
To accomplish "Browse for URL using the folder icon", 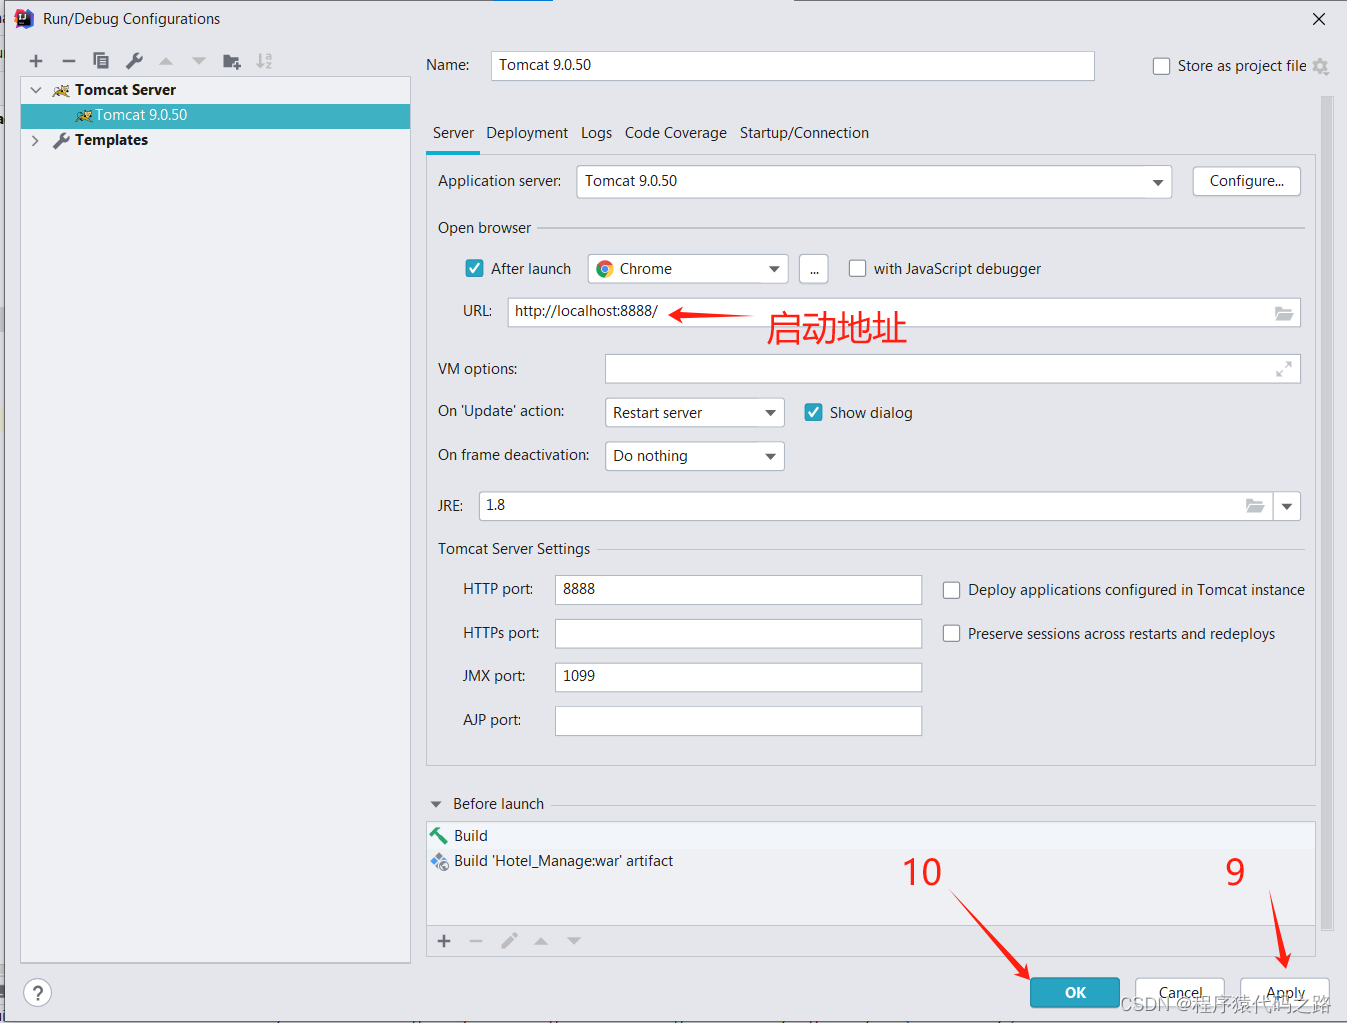I will [x=1284, y=313].
